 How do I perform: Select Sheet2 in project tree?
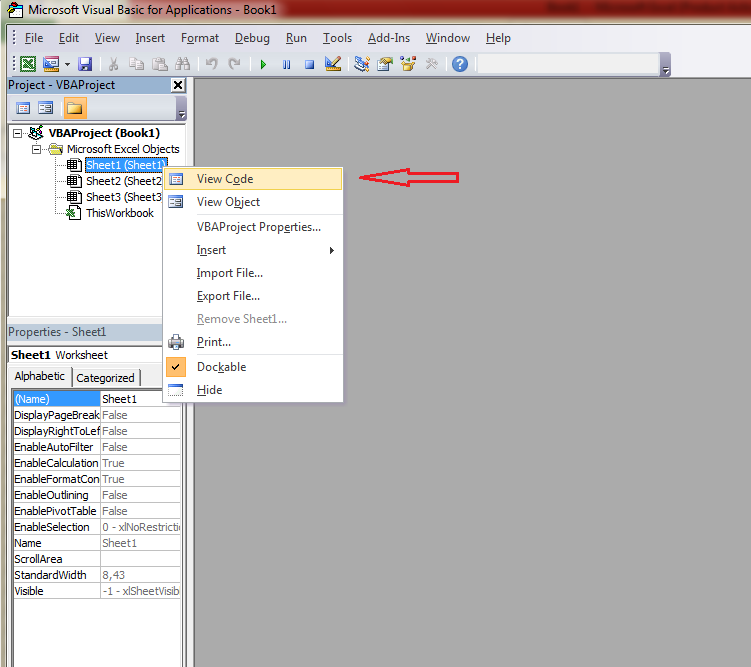[124, 181]
